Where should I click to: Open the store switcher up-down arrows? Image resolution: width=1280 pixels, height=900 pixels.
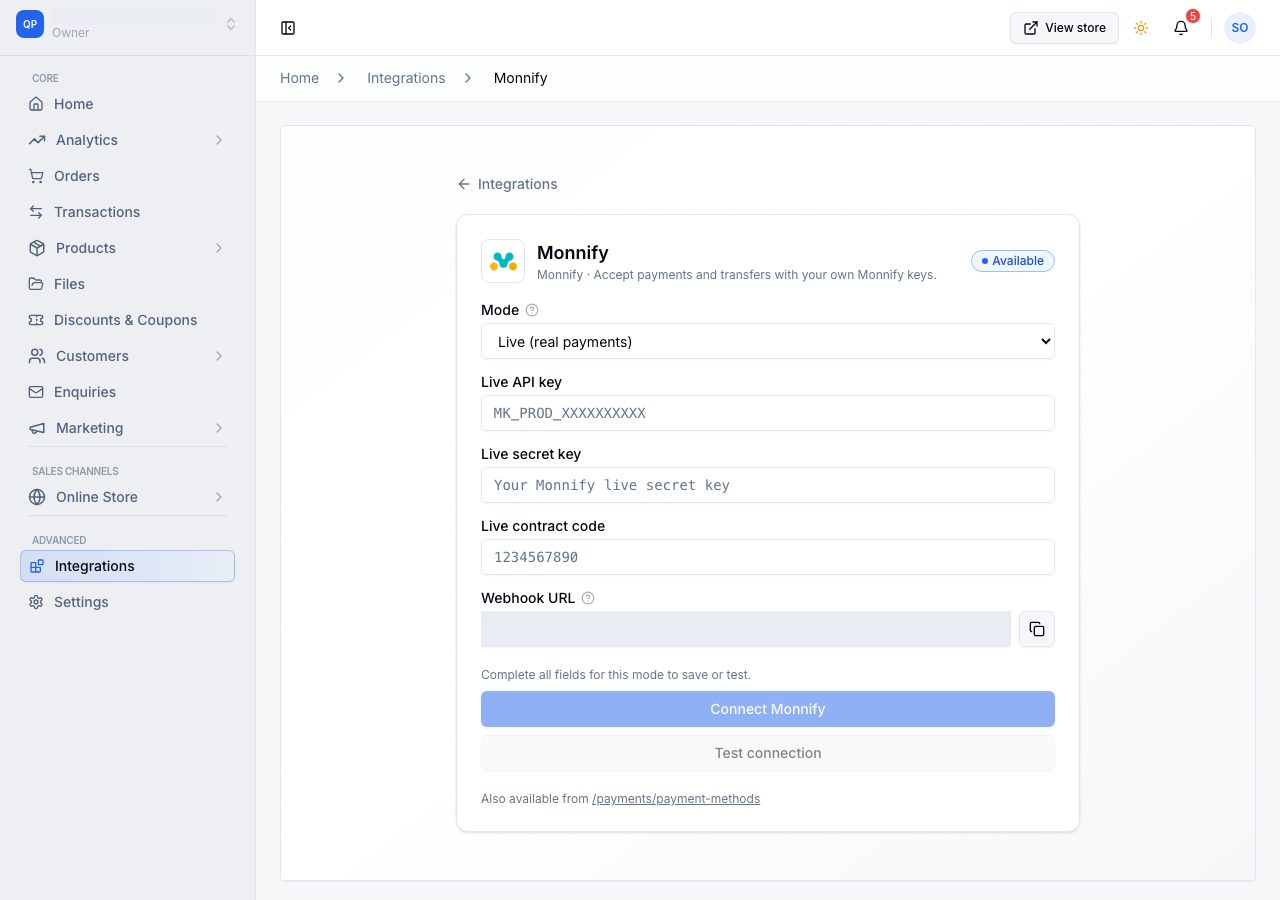231,24
